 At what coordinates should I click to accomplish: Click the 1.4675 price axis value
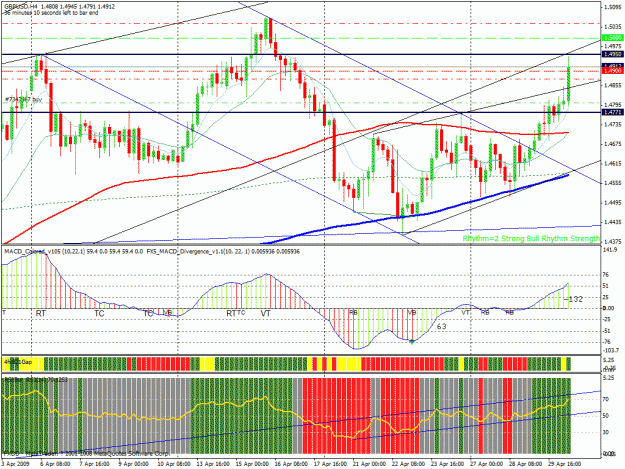point(613,144)
